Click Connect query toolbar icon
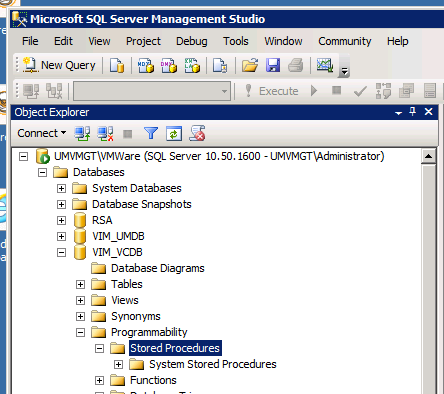The height and width of the screenshot is (394, 444). coord(31,91)
